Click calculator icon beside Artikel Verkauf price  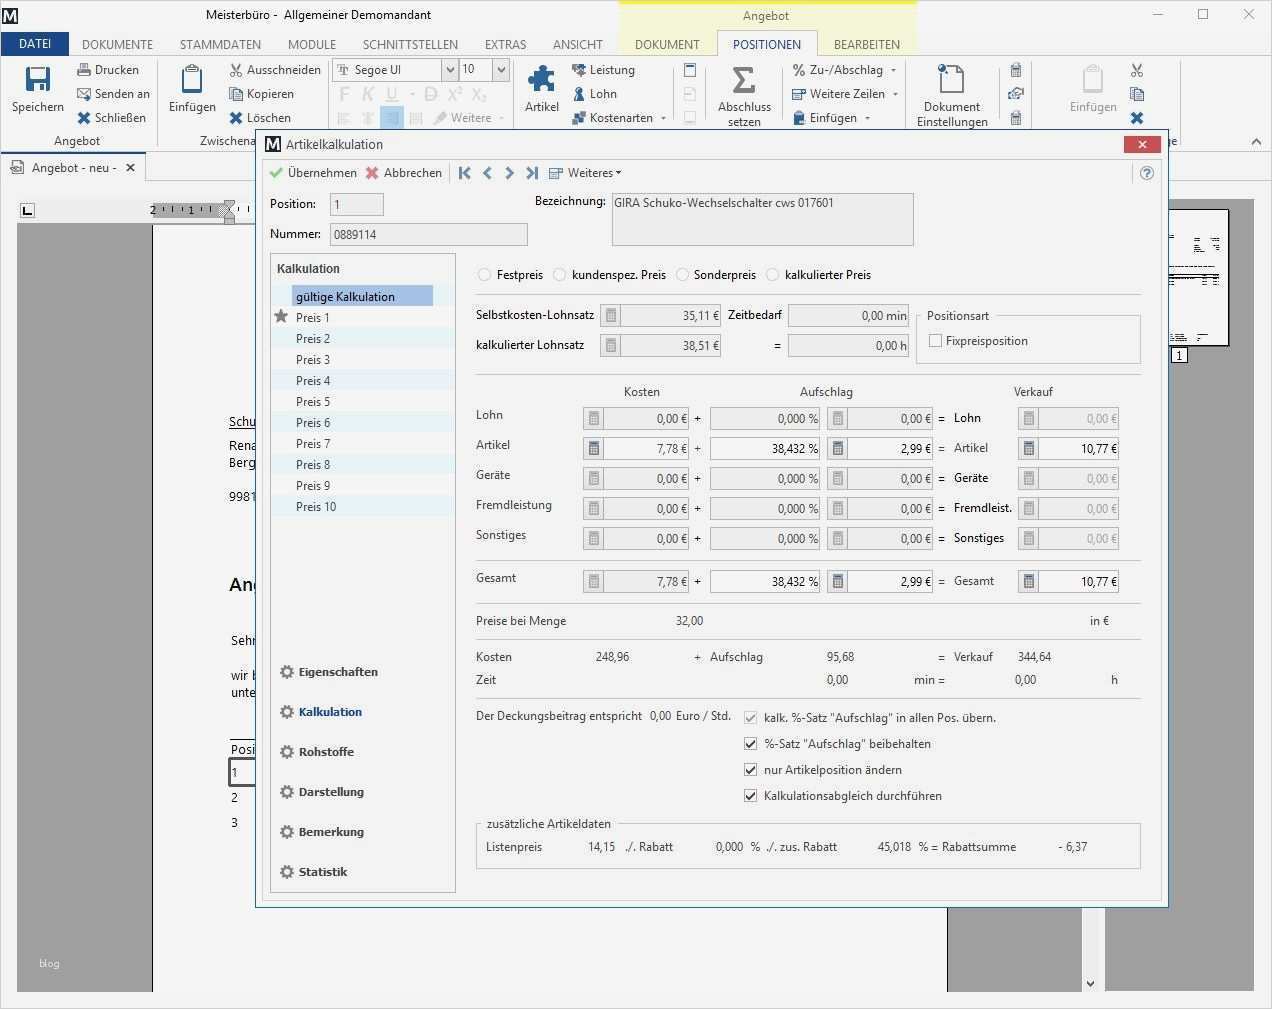(x=1028, y=449)
